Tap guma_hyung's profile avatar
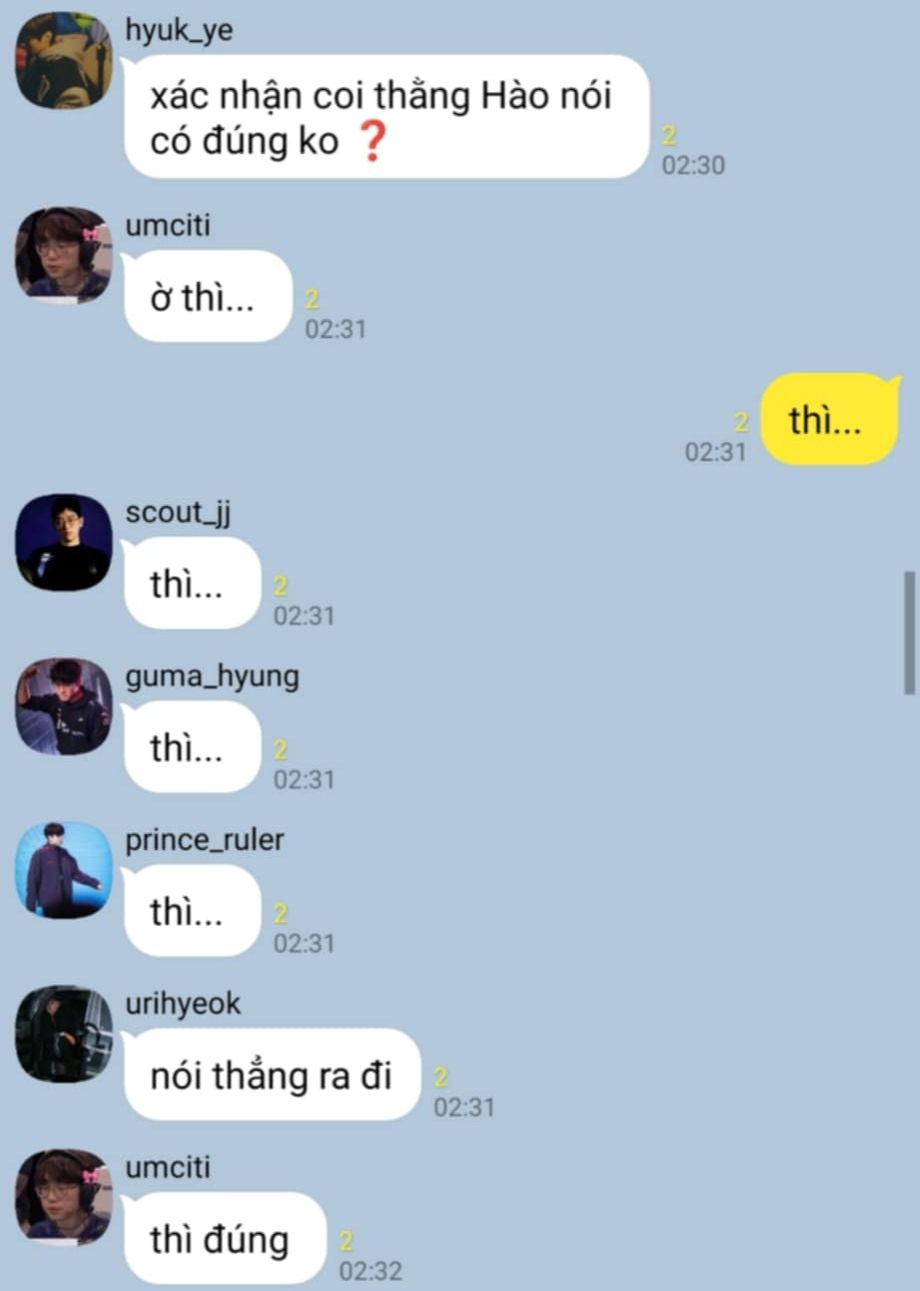The image size is (920, 1291). click(x=64, y=706)
